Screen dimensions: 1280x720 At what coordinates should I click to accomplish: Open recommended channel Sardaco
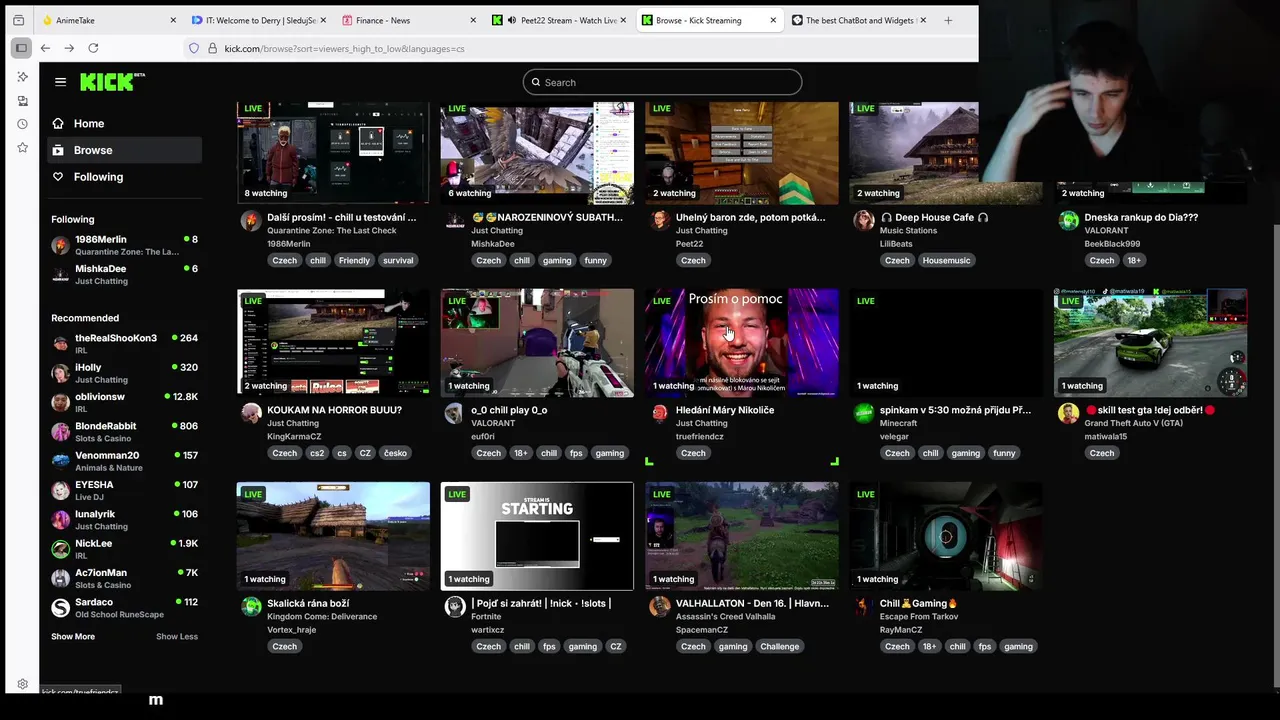(x=124, y=608)
